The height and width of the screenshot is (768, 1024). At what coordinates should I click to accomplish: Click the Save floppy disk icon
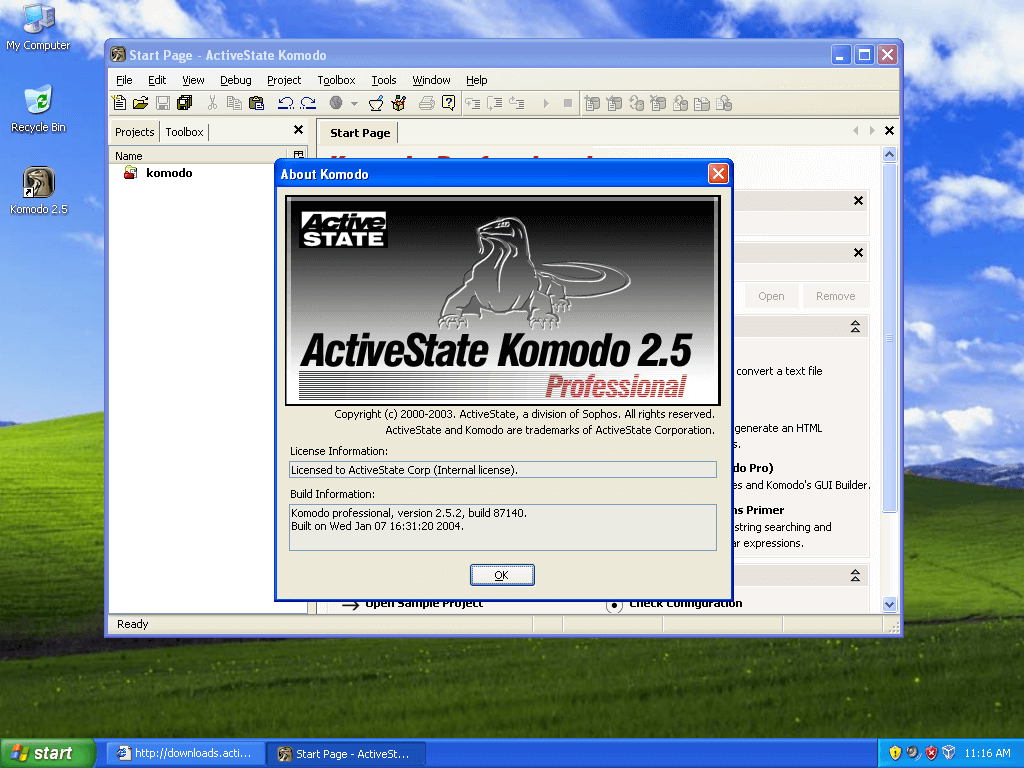[163, 103]
